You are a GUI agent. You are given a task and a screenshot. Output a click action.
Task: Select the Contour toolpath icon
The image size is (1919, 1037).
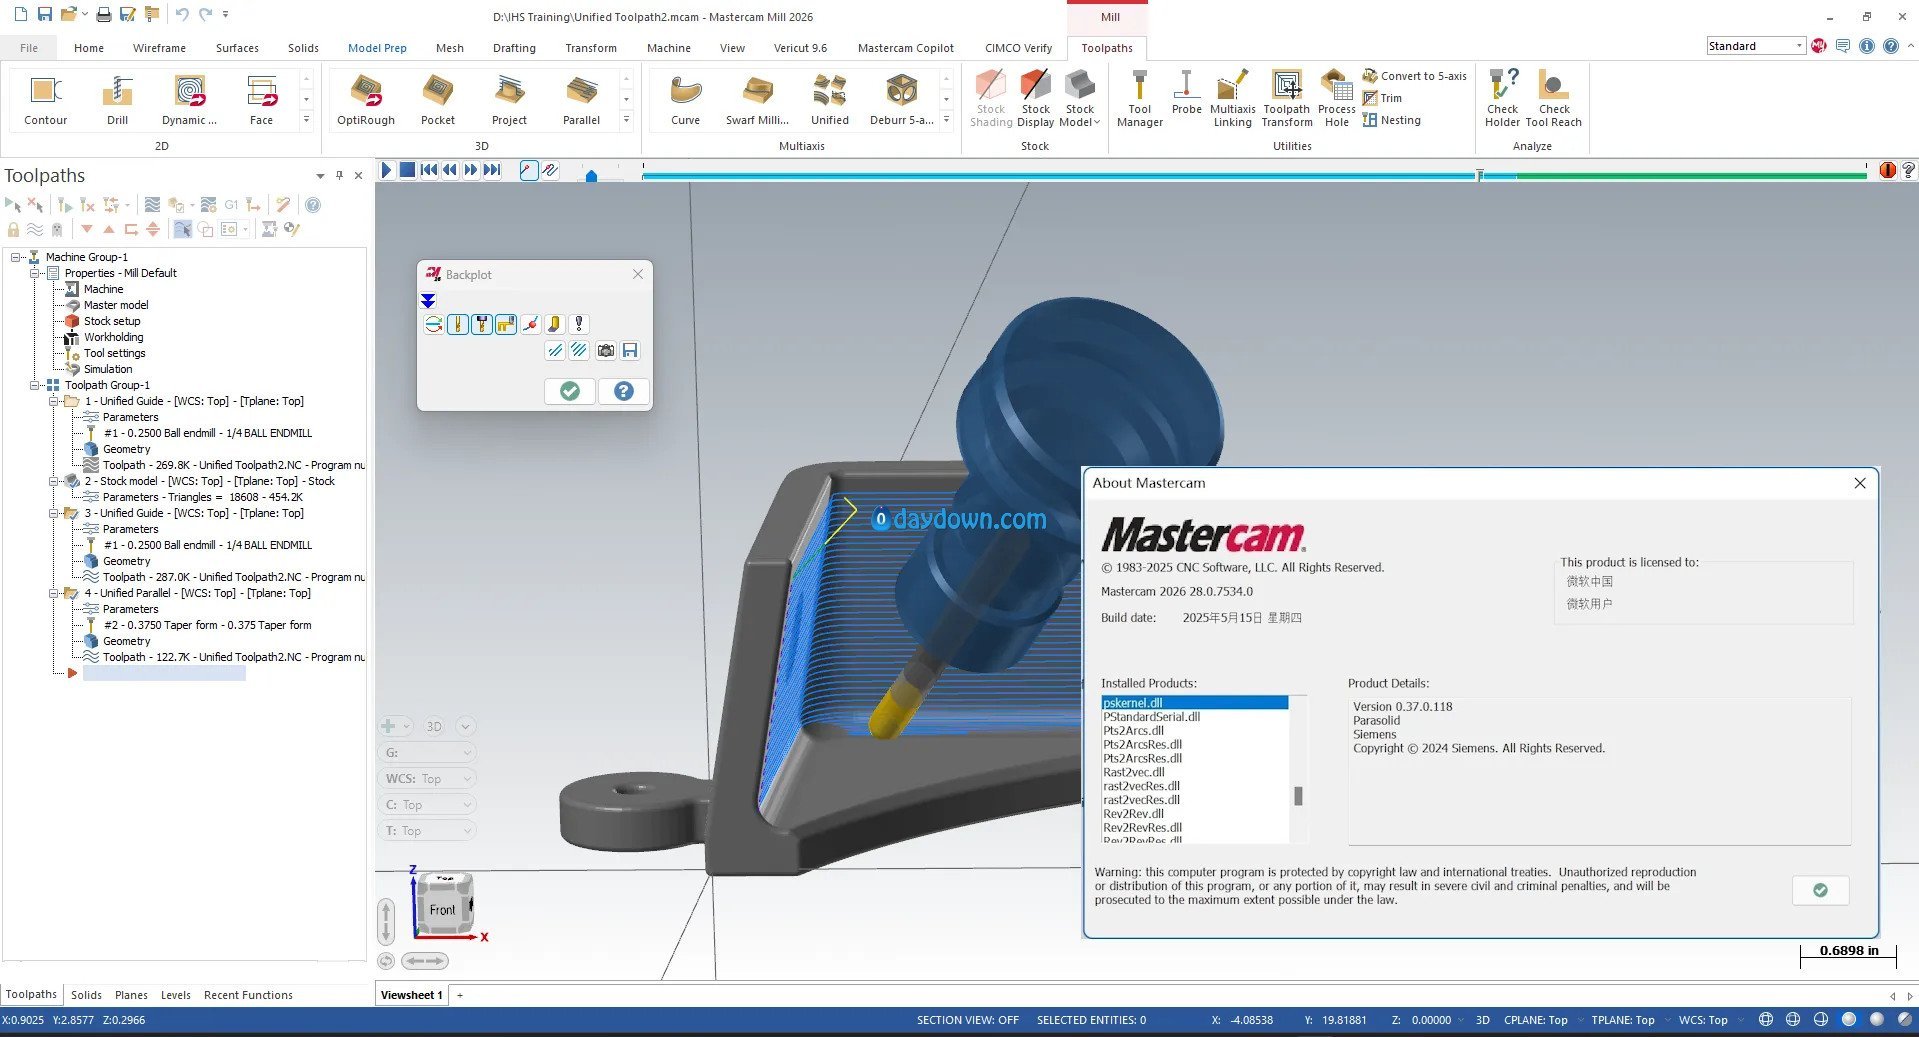tap(45, 100)
